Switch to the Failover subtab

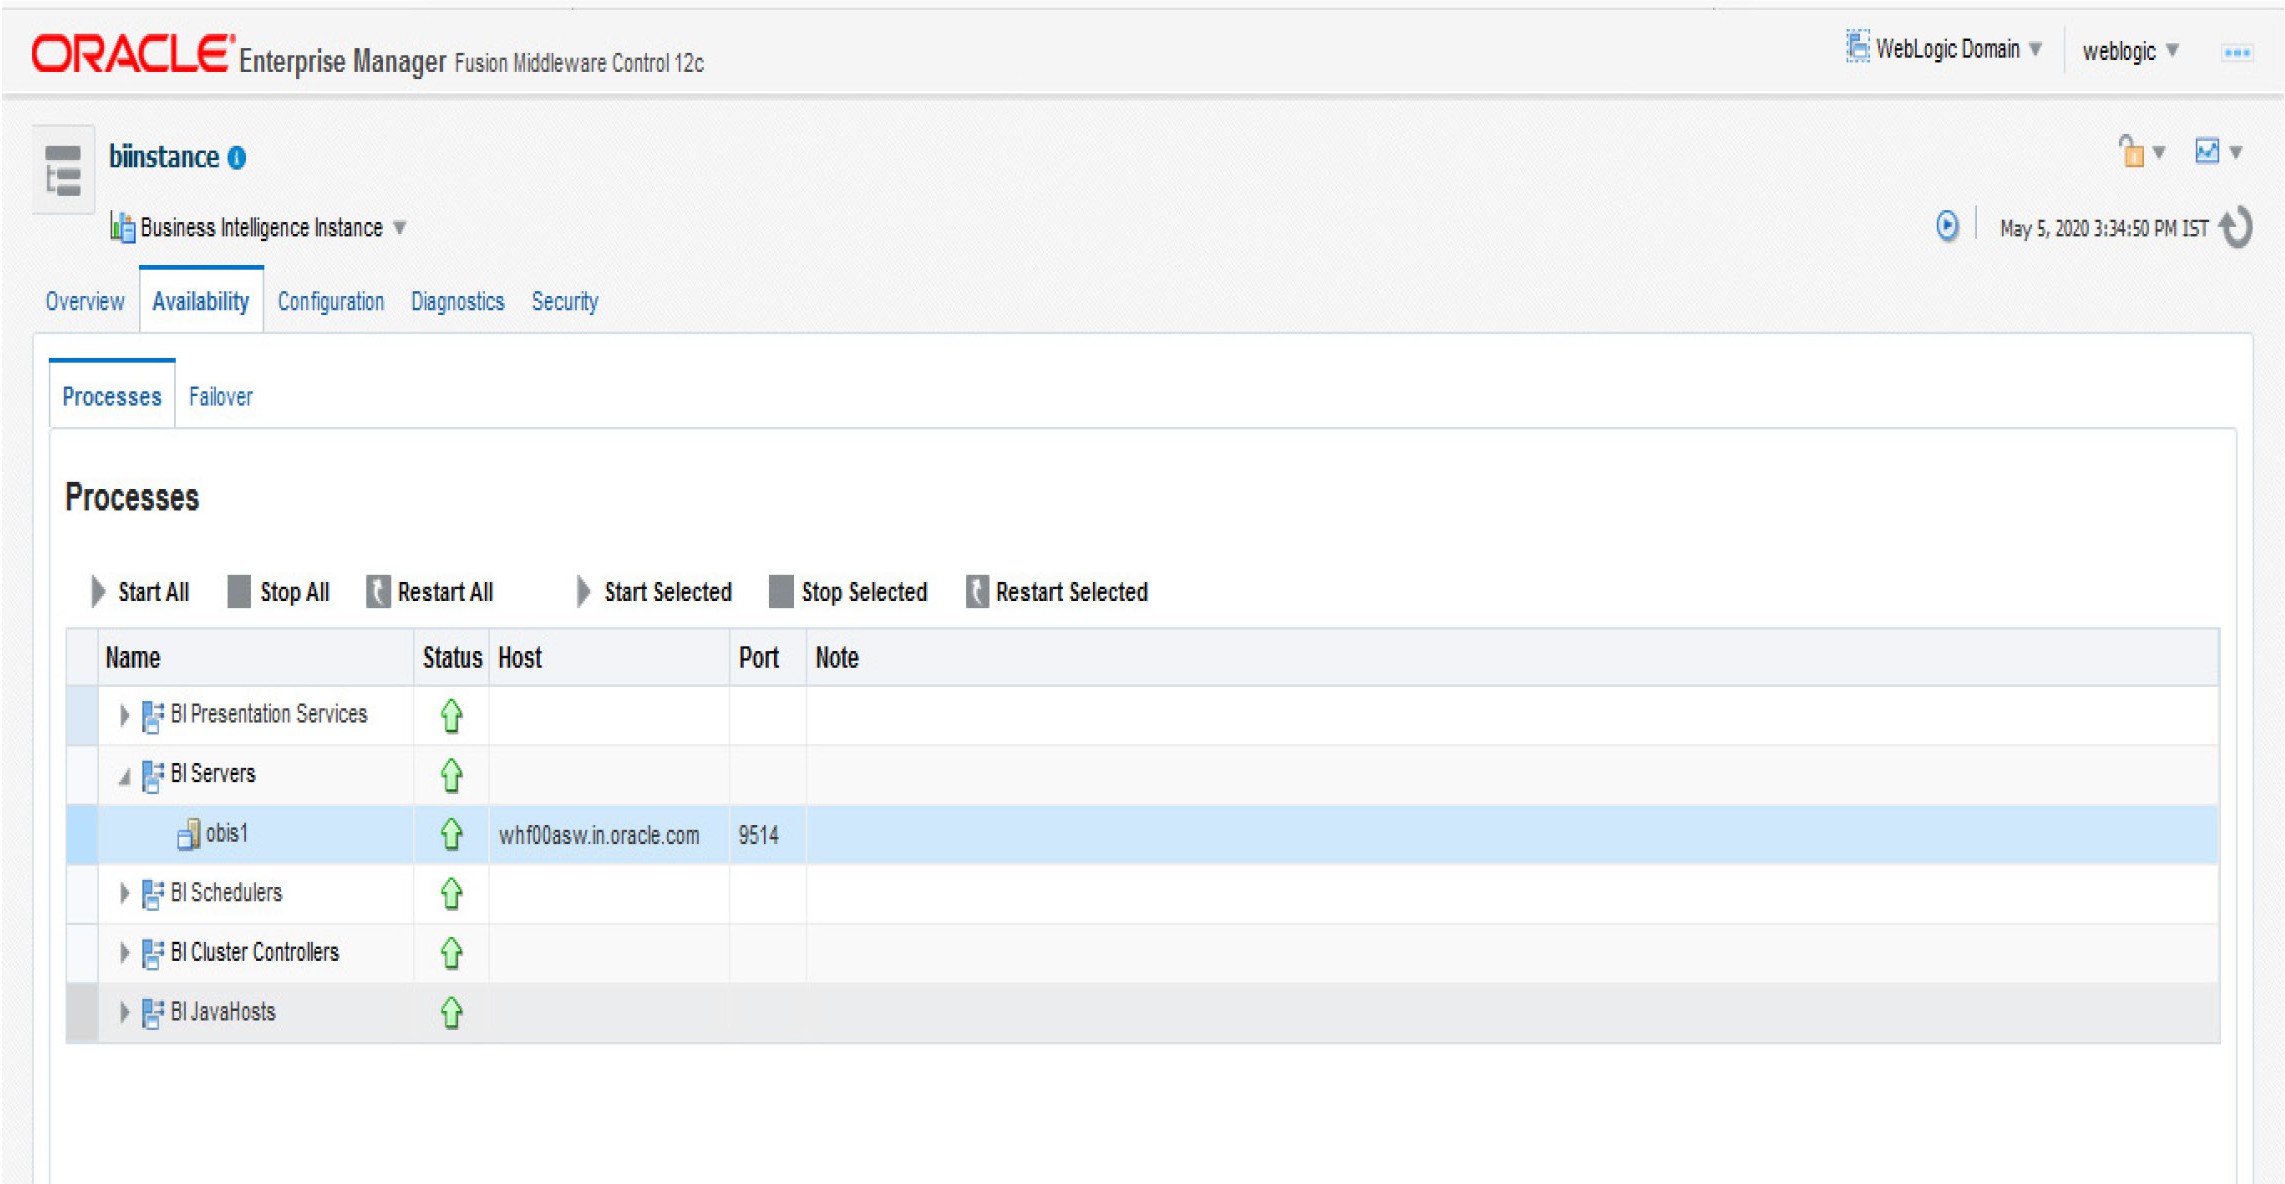click(221, 396)
